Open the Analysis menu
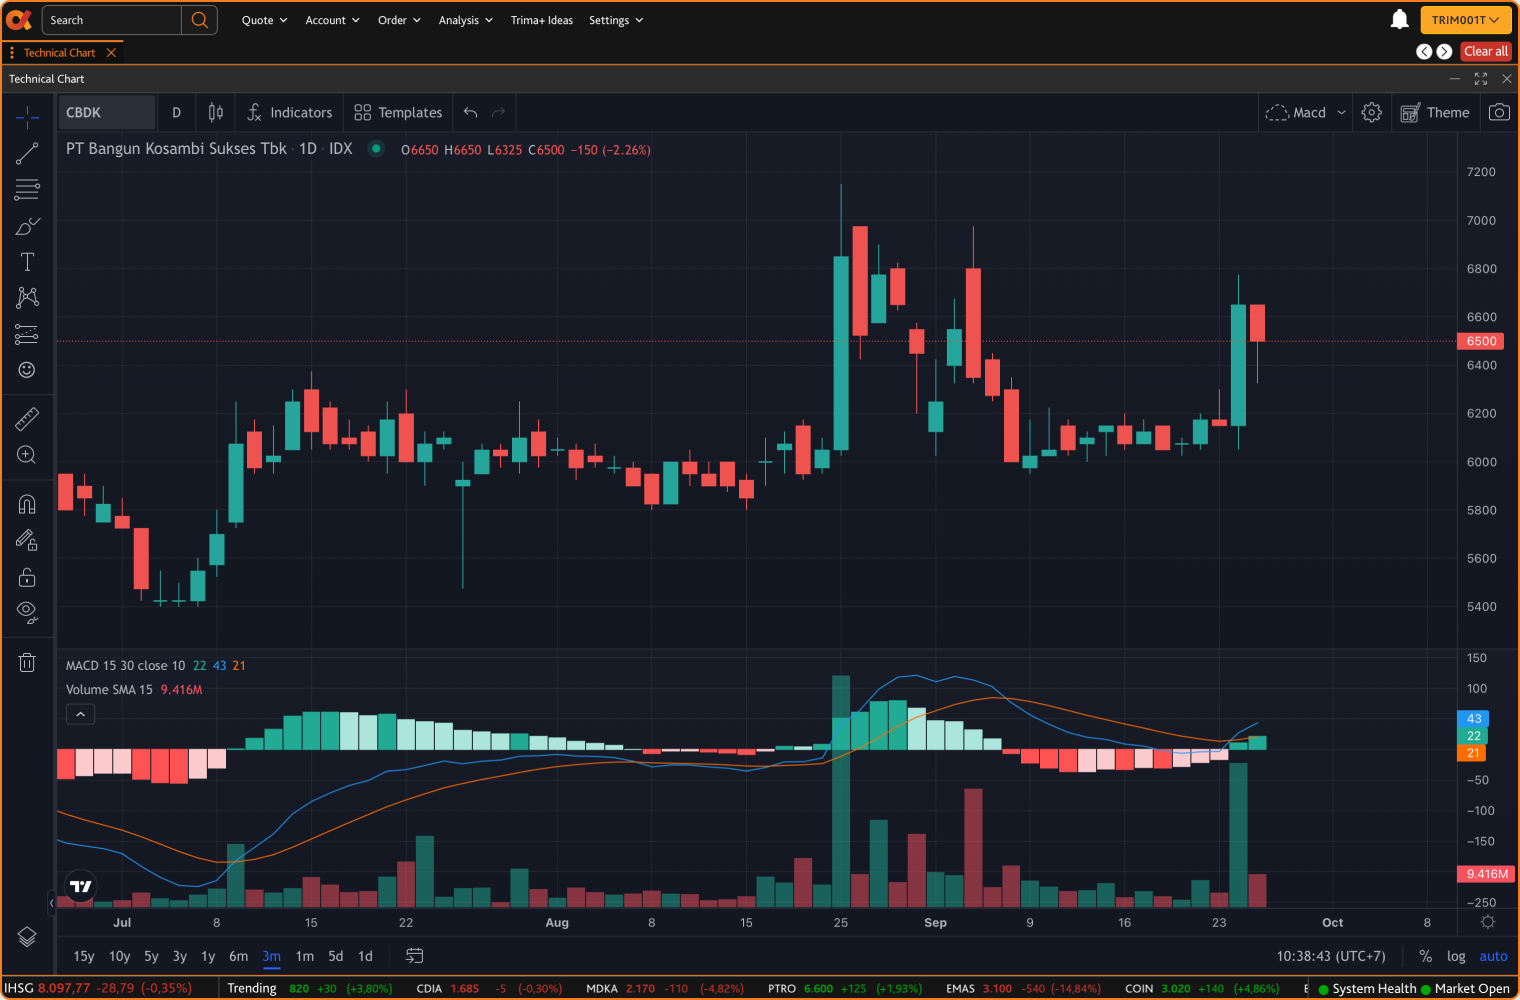This screenshot has height=1000, width=1520. (x=465, y=20)
